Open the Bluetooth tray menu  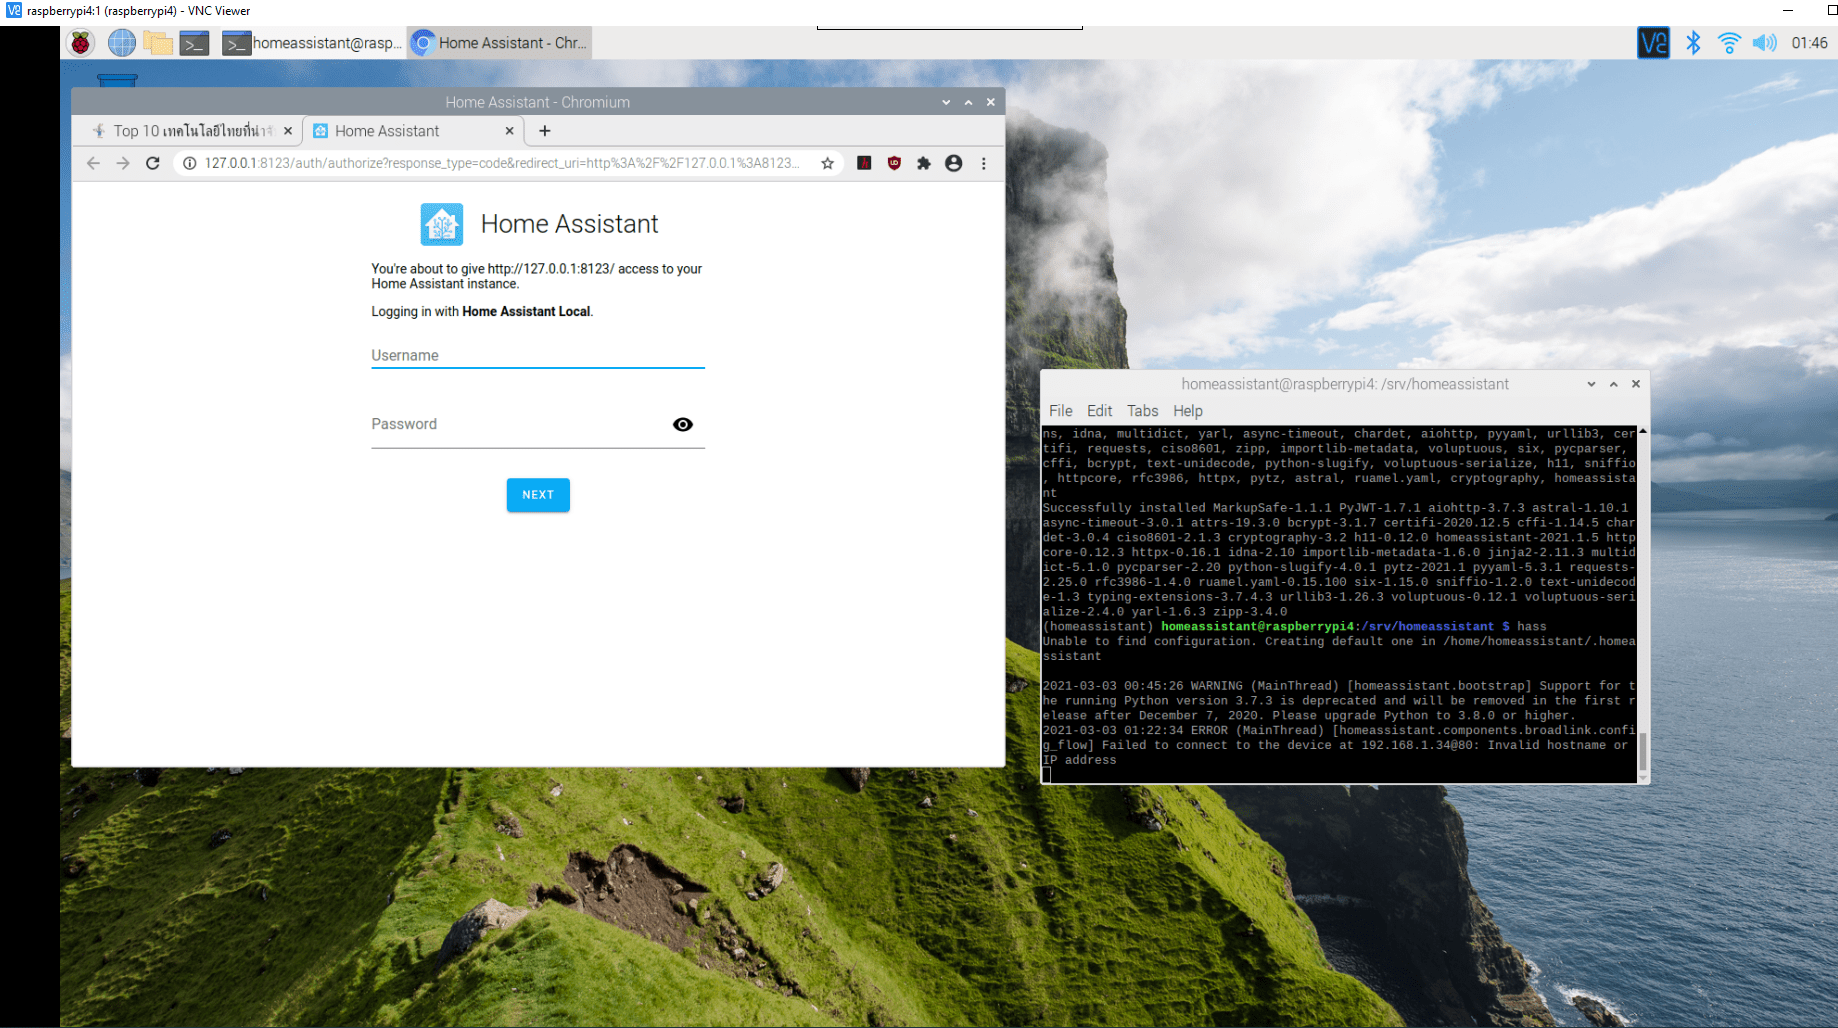(x=1693, y=43)
